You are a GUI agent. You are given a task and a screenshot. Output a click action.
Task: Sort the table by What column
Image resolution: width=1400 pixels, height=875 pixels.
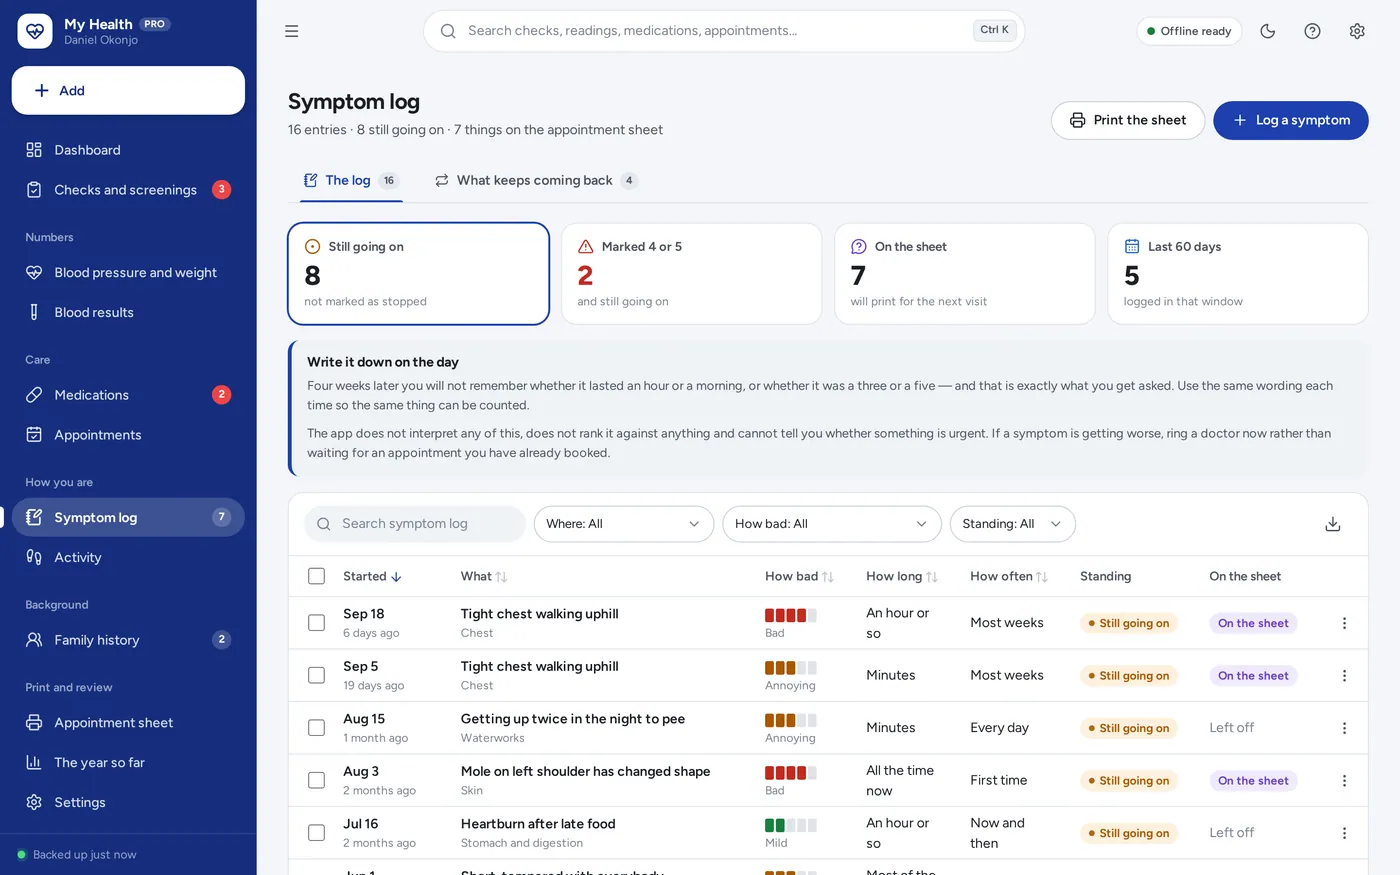coord(484,576)
